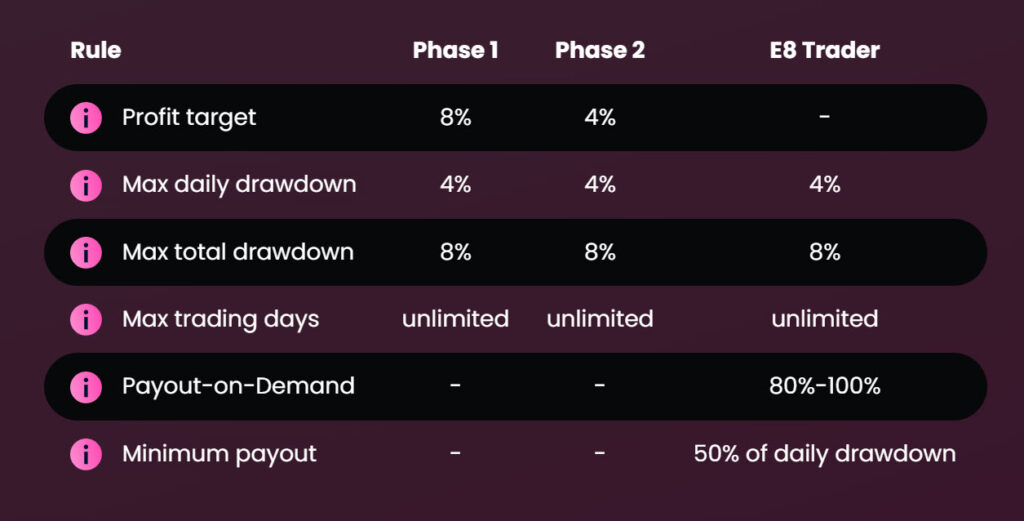The width and height of the screenshot is (1024, 521).
Task: Click the Rule column header
Action: (x=95, y=50)
